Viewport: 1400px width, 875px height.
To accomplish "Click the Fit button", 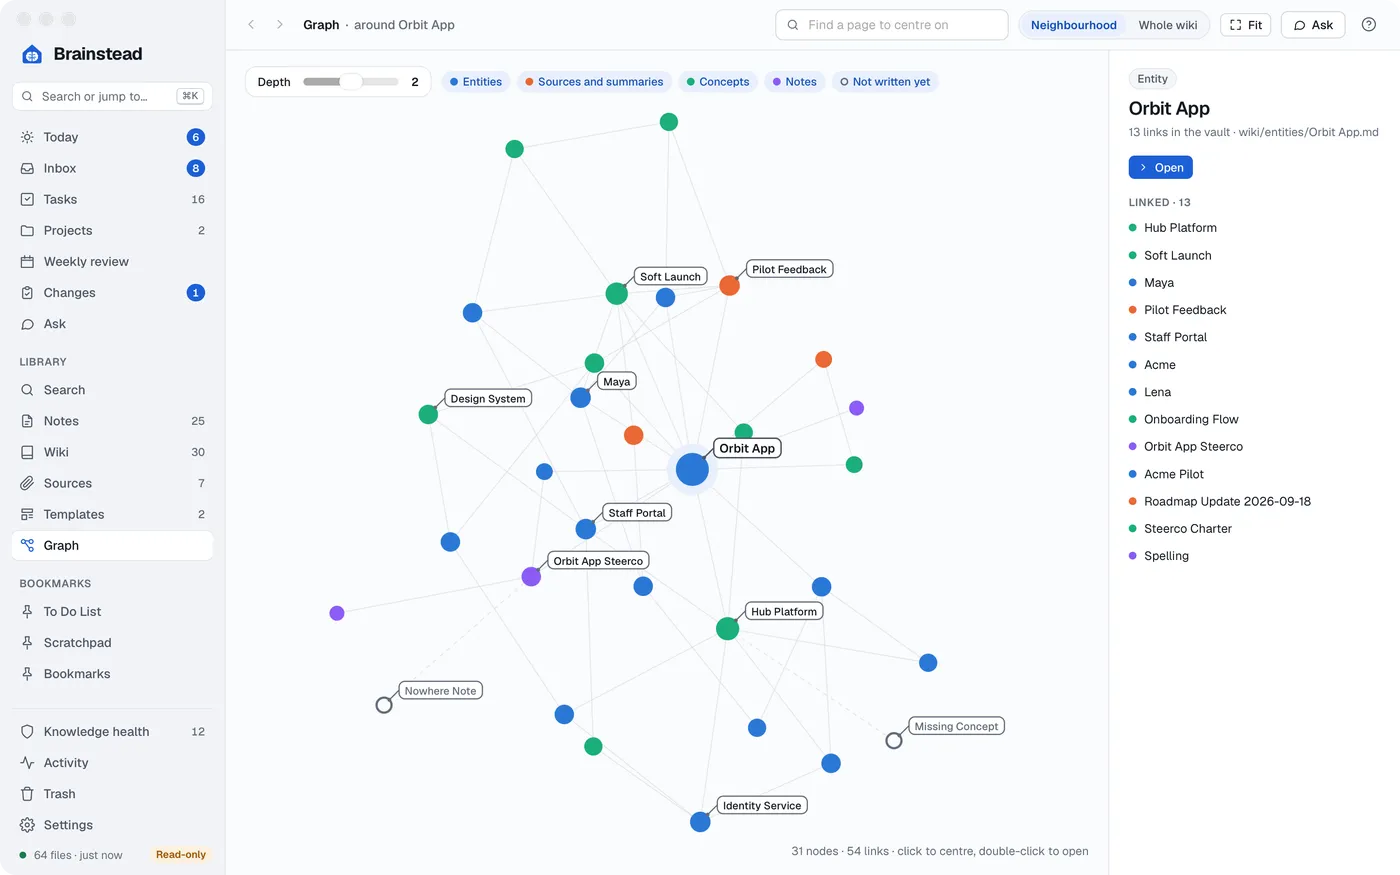I will [1246, 25].
